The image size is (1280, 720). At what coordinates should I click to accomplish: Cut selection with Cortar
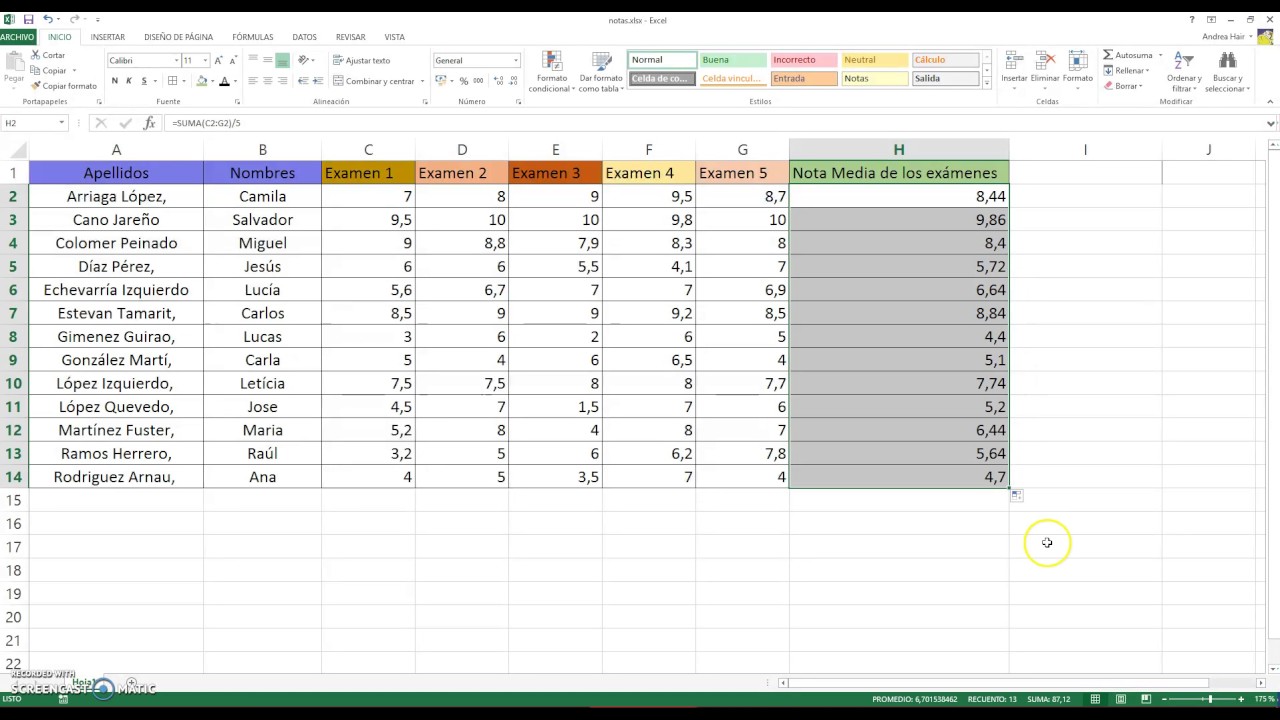[48, 55]
